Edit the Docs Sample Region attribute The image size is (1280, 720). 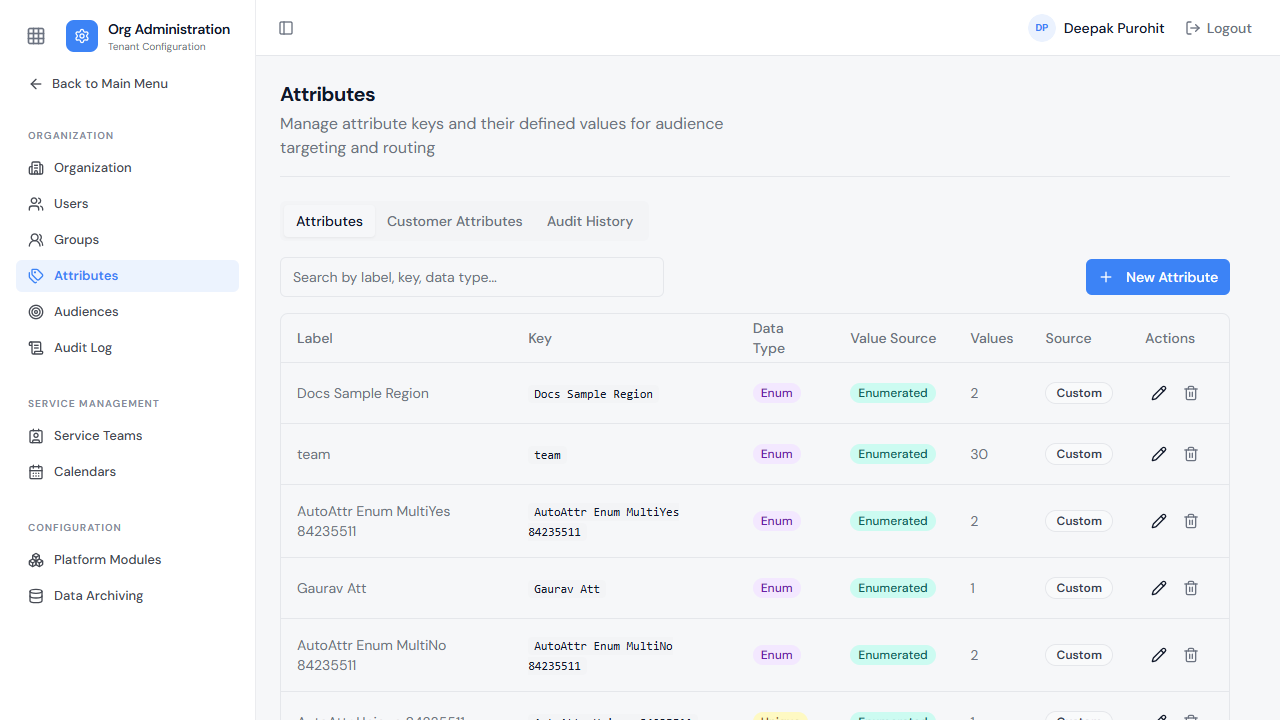point(1159,393)
